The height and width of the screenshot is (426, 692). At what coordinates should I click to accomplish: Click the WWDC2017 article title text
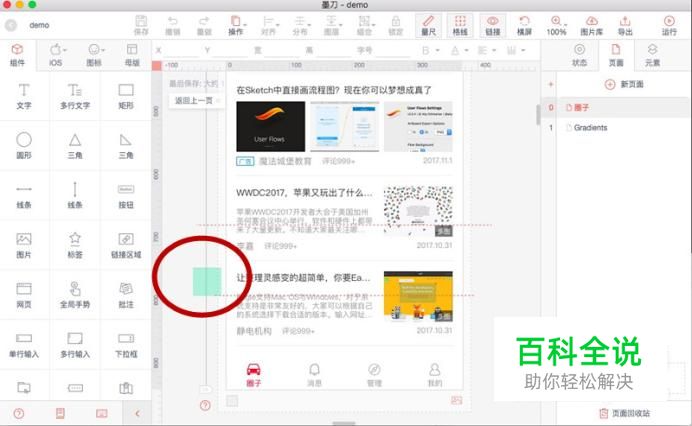[x=304, y=193]
